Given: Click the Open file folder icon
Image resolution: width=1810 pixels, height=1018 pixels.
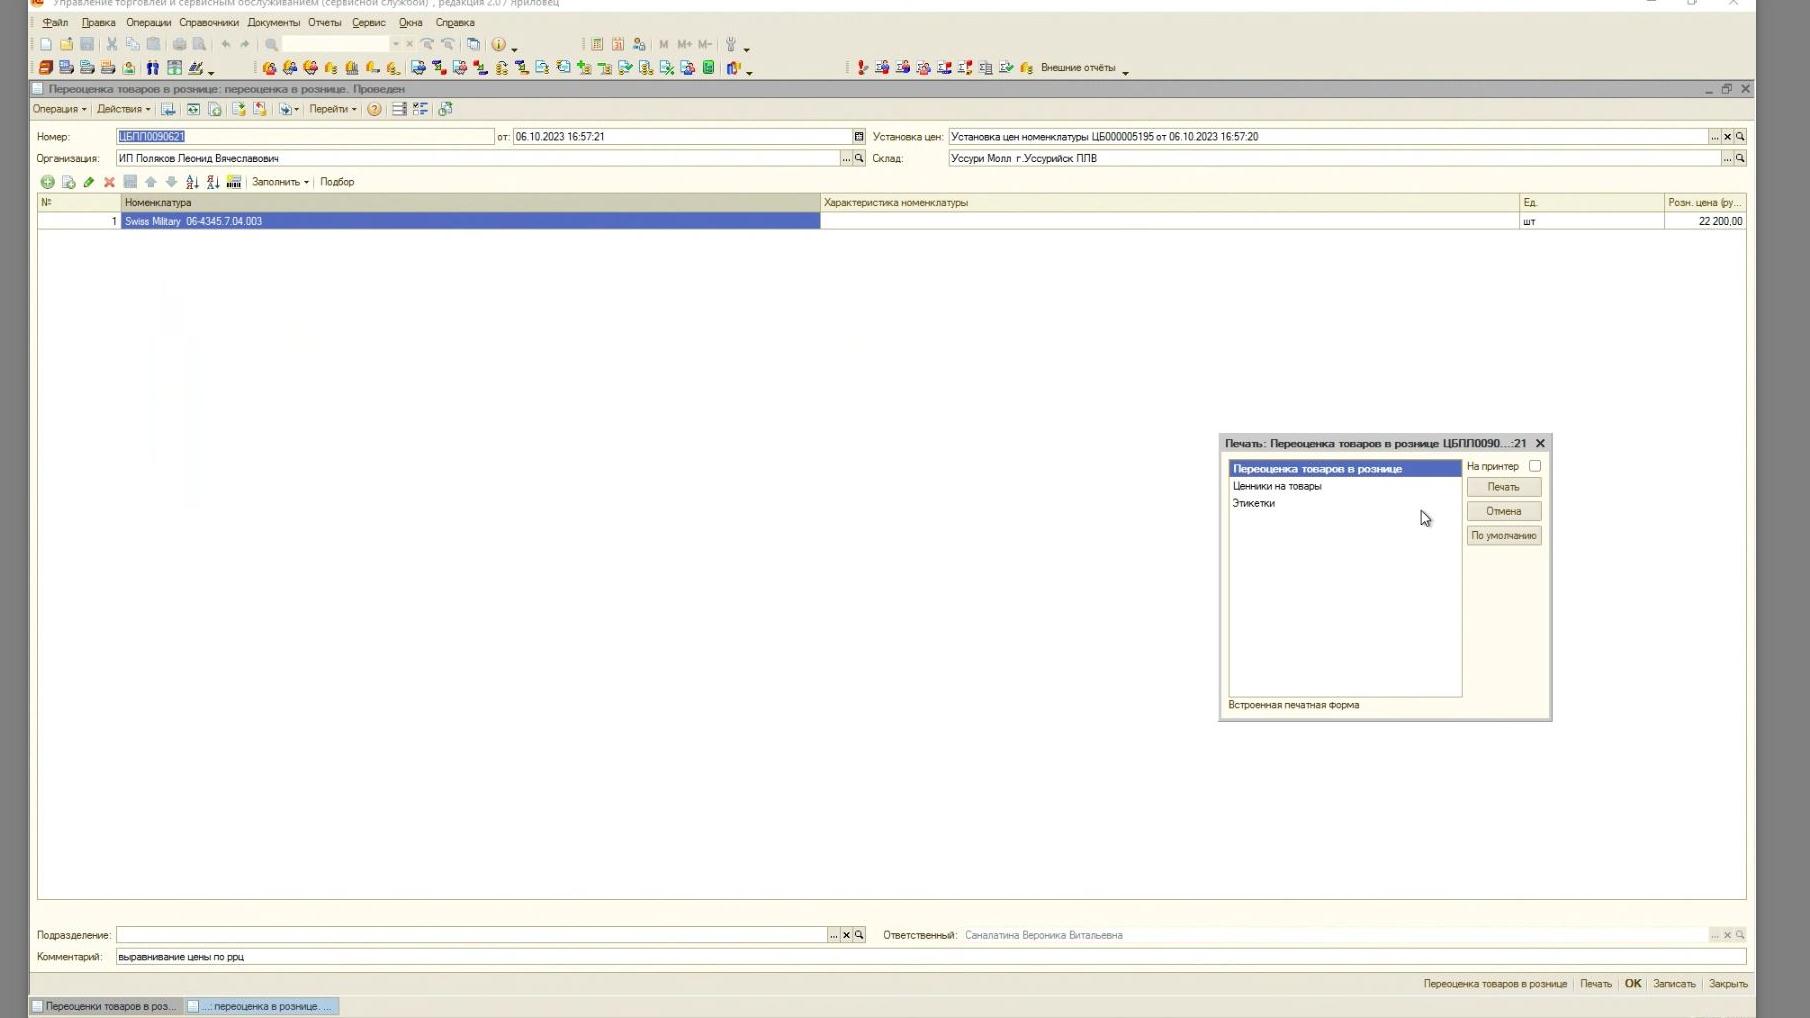Looking at the screenshot, I should [66, 44].
